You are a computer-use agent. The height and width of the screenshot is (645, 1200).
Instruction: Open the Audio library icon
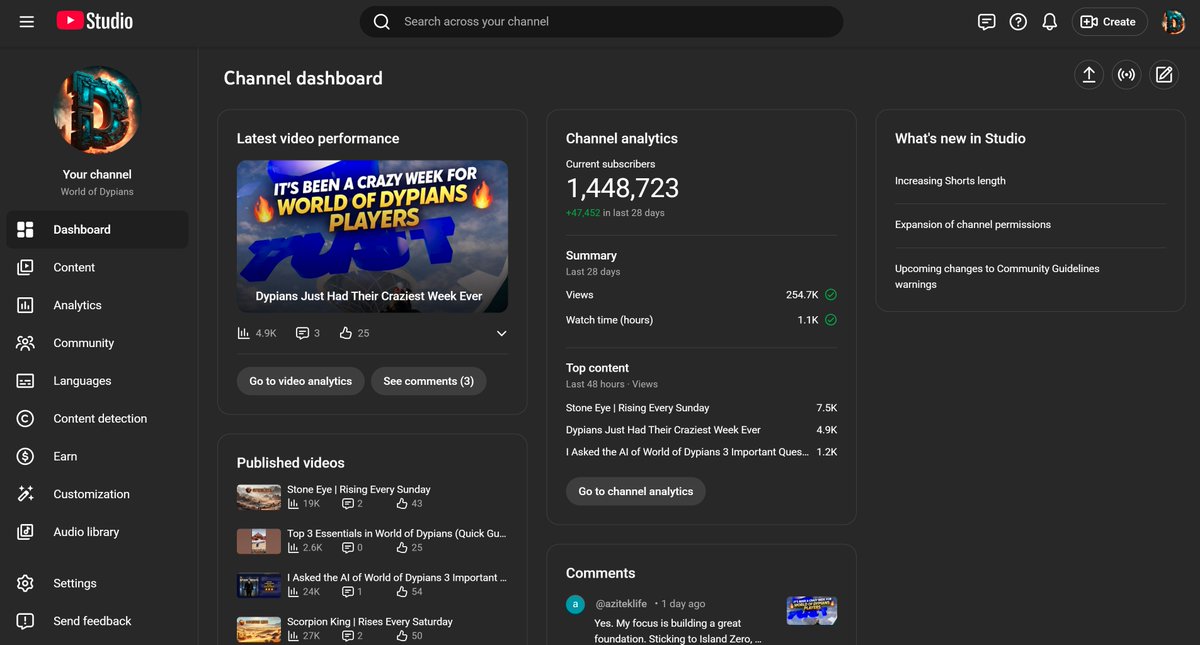pyautogui.click(x=26, y=532)
